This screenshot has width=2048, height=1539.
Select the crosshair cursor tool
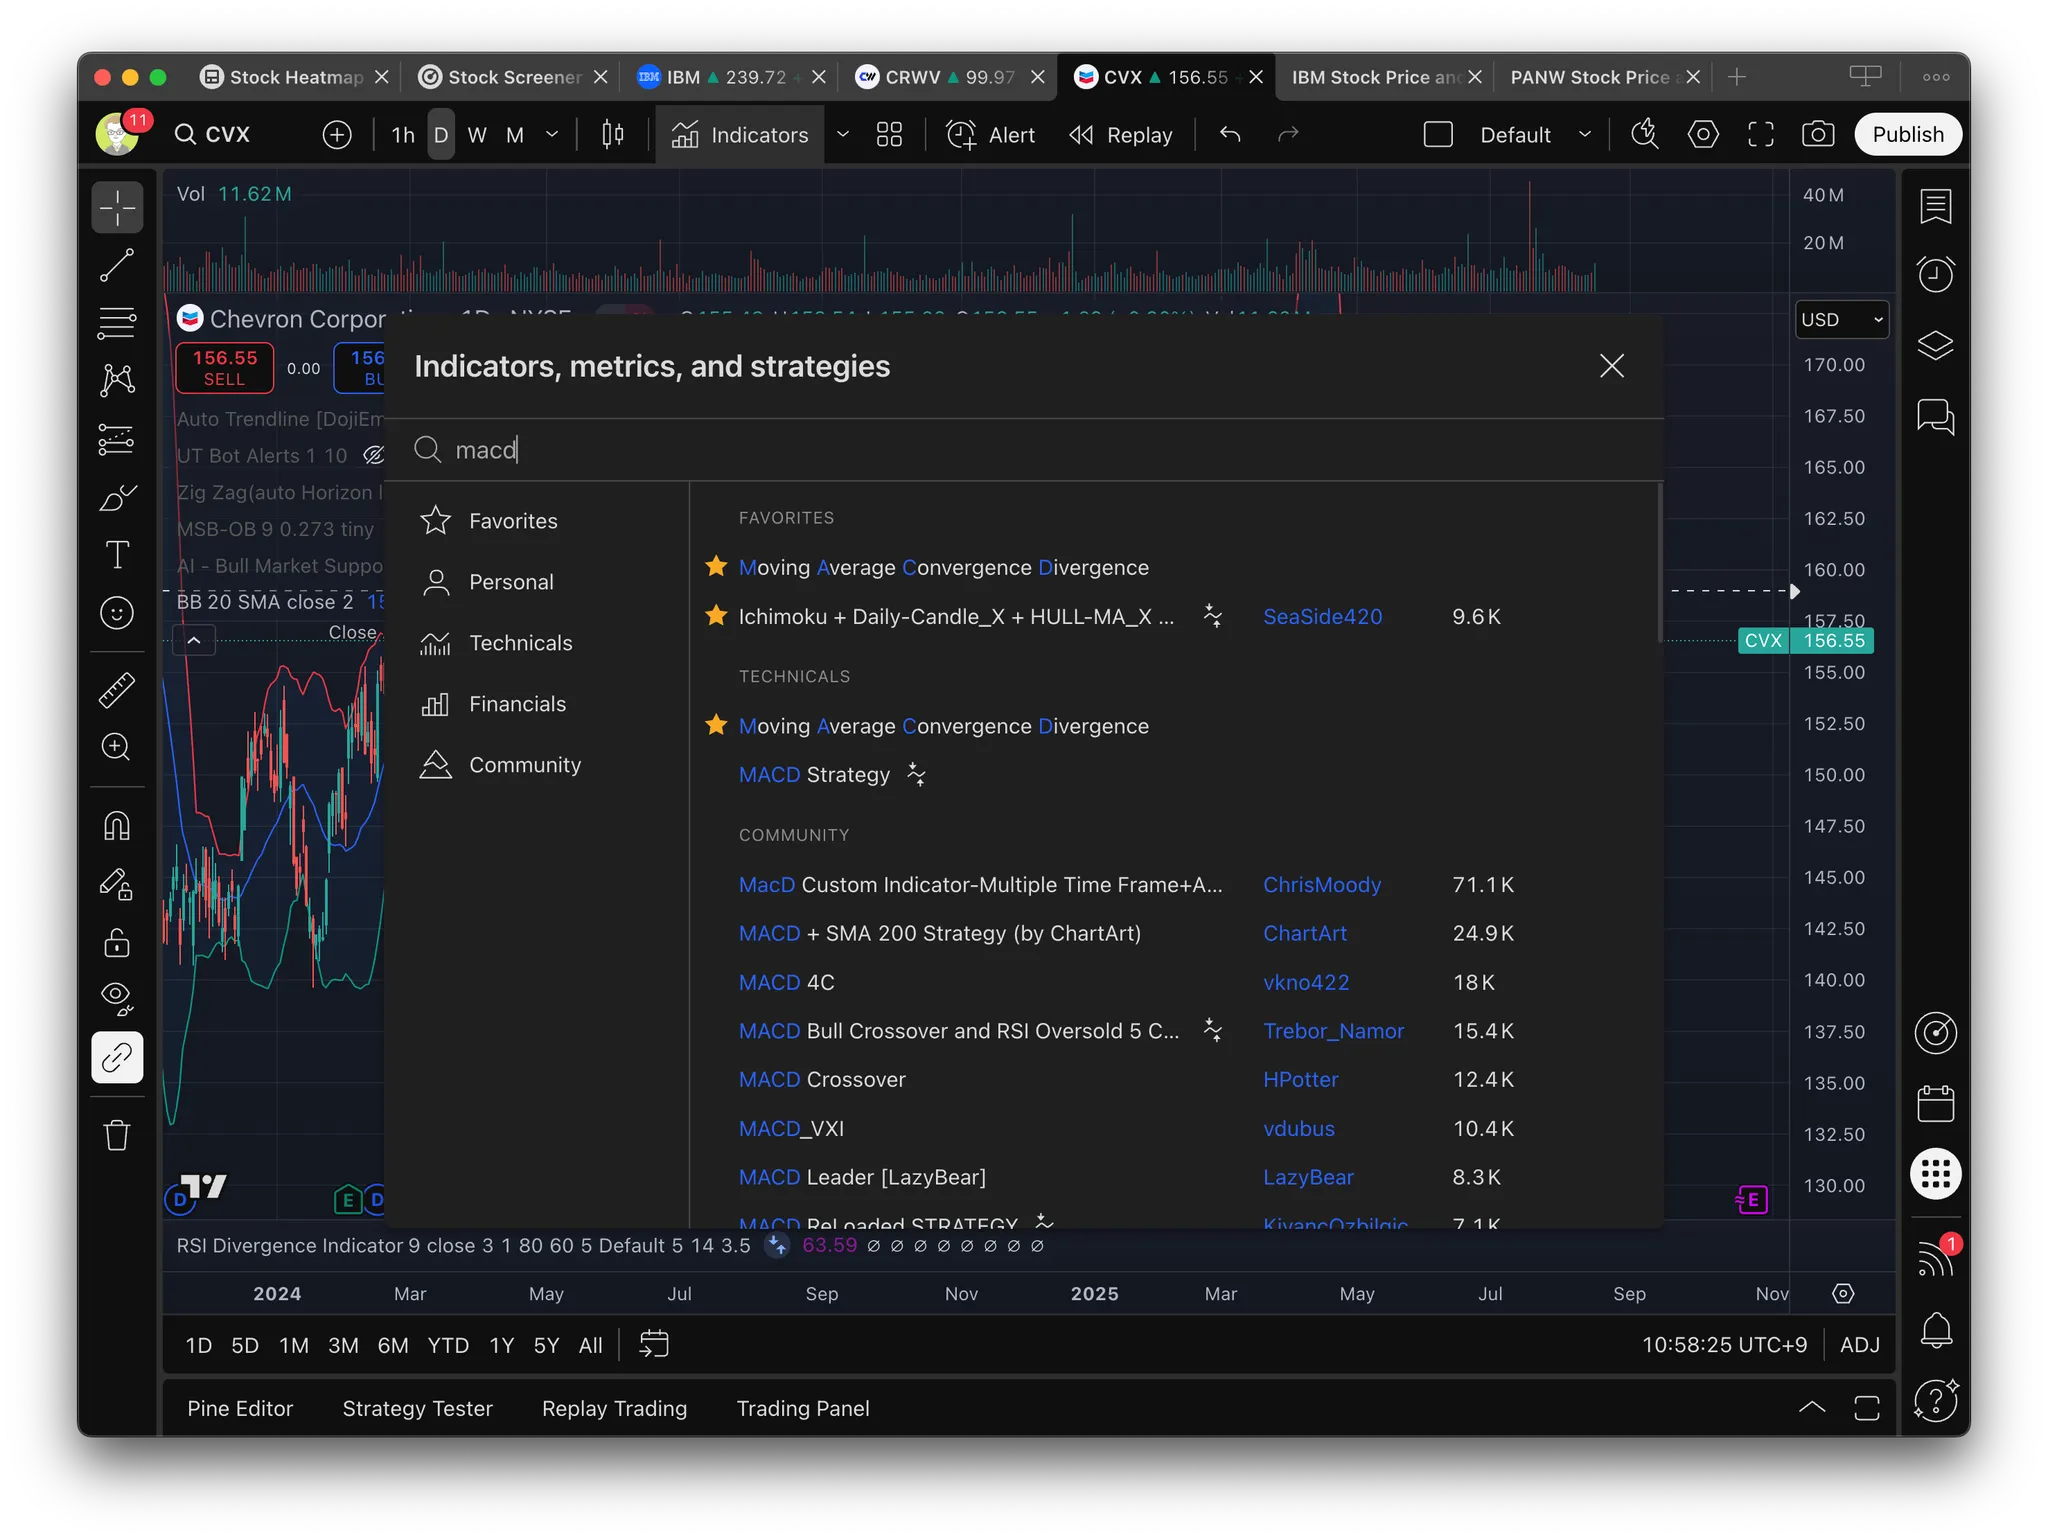(x=117, y=208)
